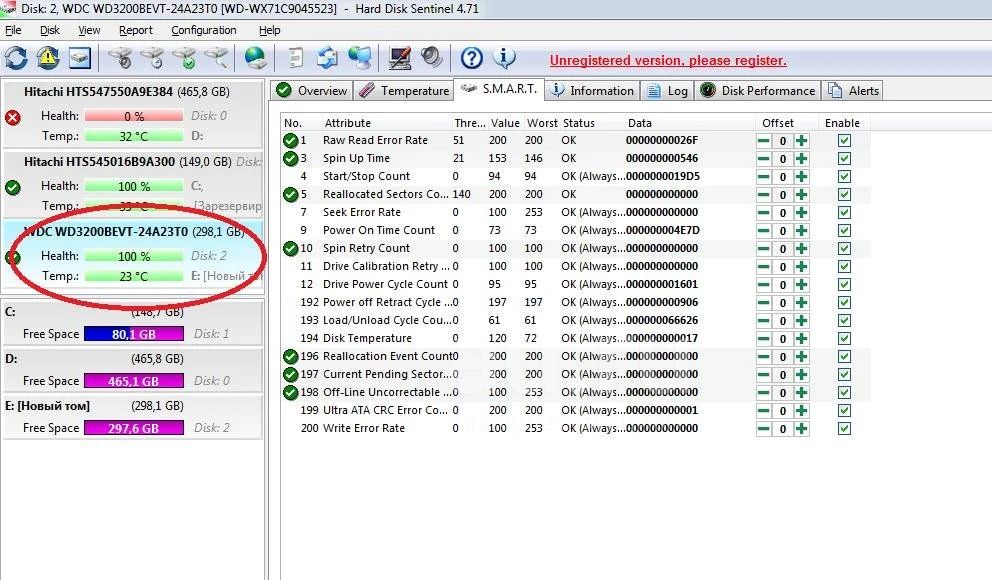This screenshot has height=580, width=992.
Task: Uncheck Enable for Raw Read Error Rate
Action: coord(844,140)
